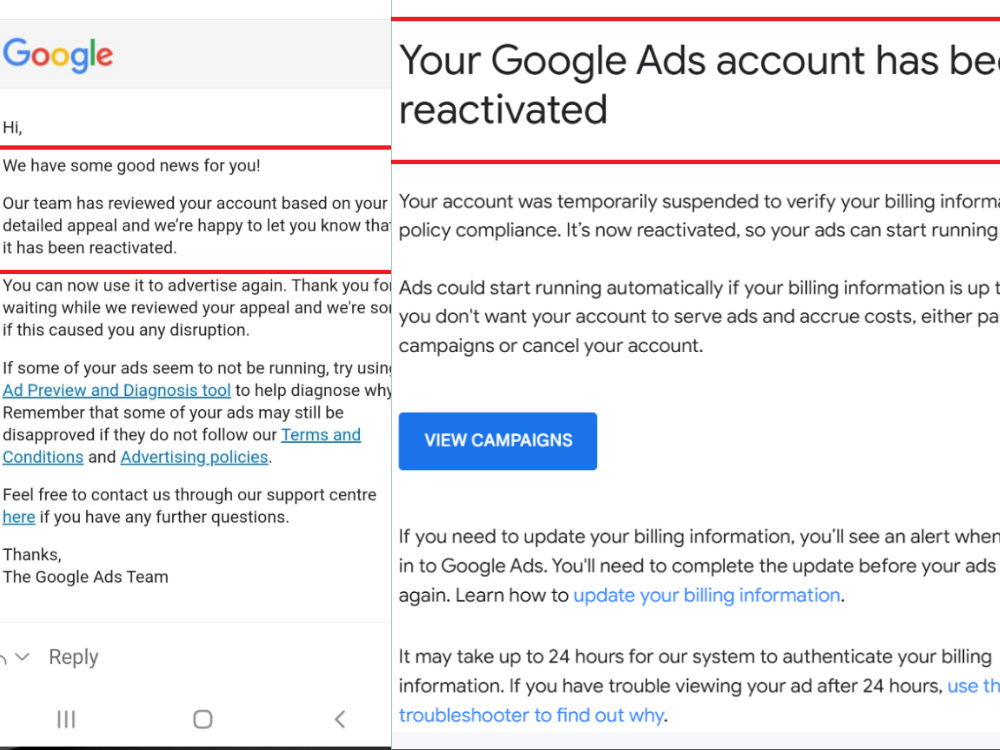Click the 'We have some good news for you!' text
Image resolution: width=1000 pixels, height=750 pixels.
point(131,166)
